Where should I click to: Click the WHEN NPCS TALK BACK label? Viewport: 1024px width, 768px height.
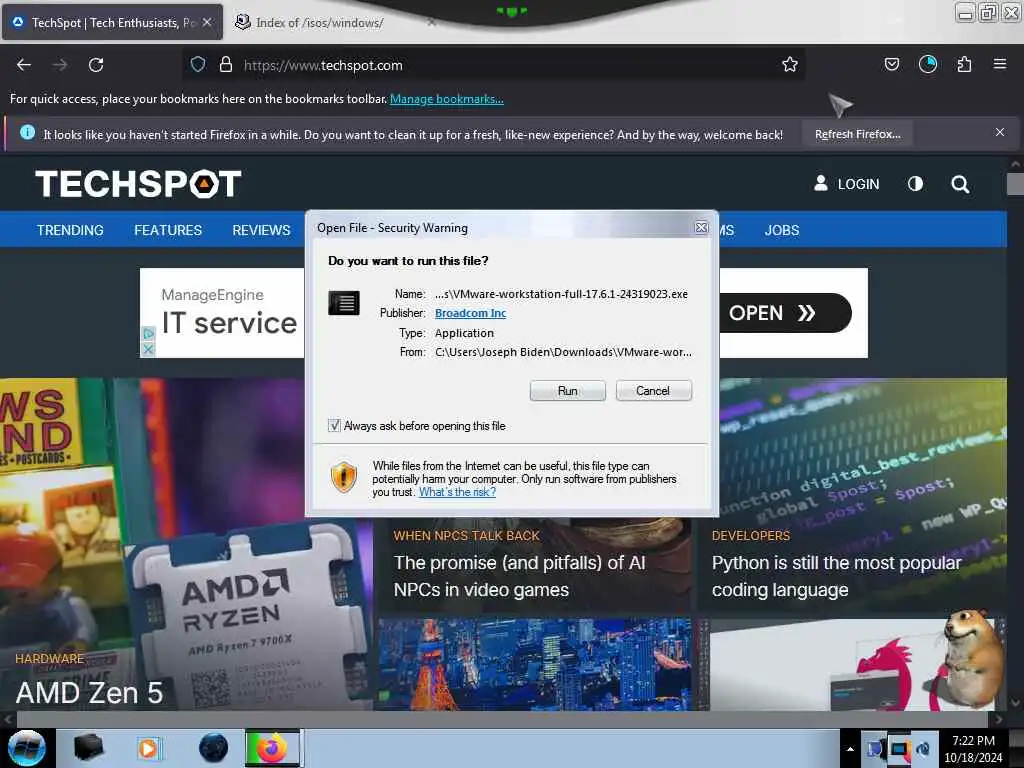coord(466,536)
